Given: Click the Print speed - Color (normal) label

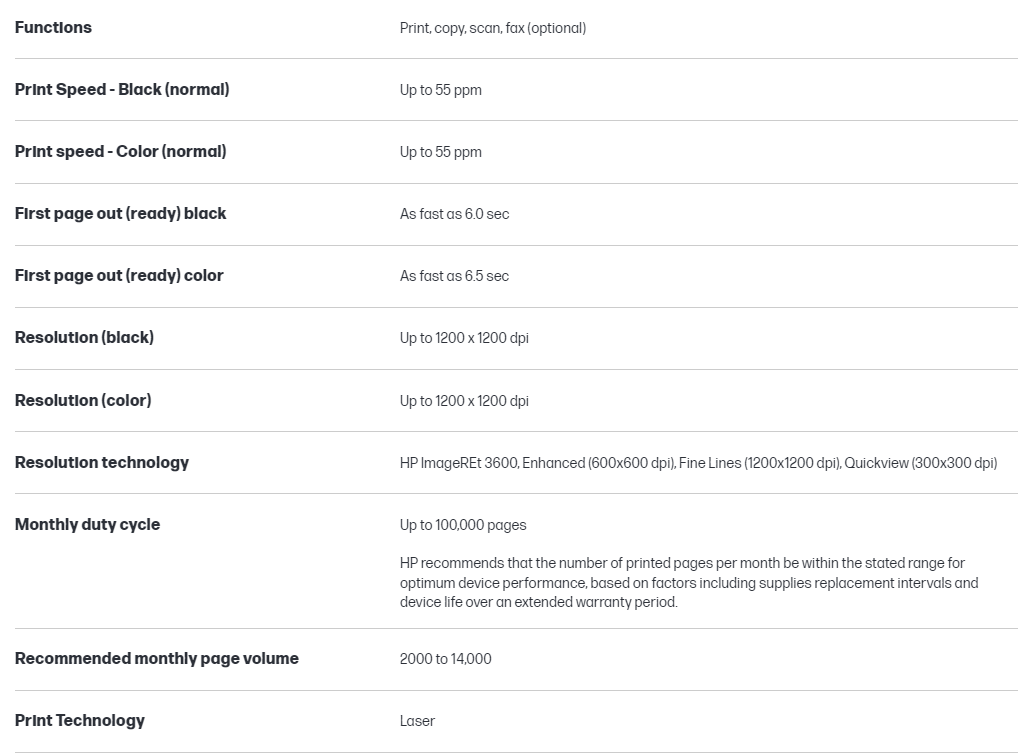Looking at the screenshot, I should click(120, 152).
